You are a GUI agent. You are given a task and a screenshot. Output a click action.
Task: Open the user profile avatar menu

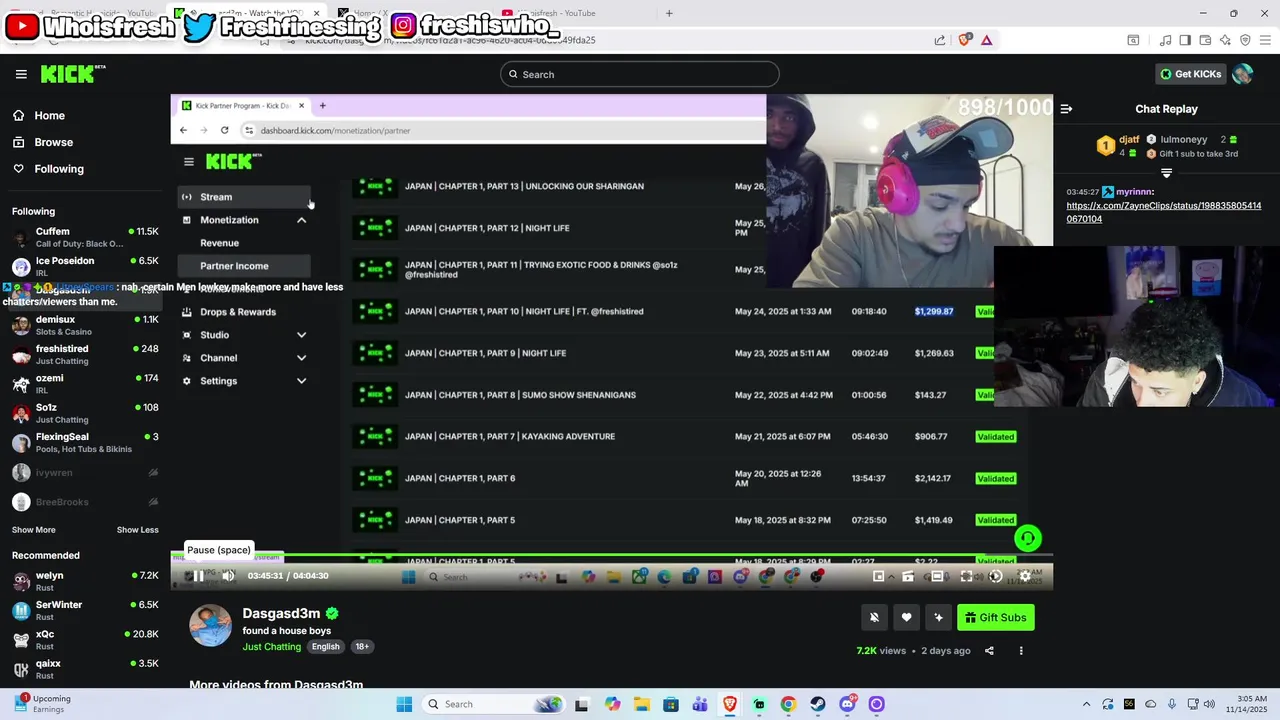tap(1243, 74)
